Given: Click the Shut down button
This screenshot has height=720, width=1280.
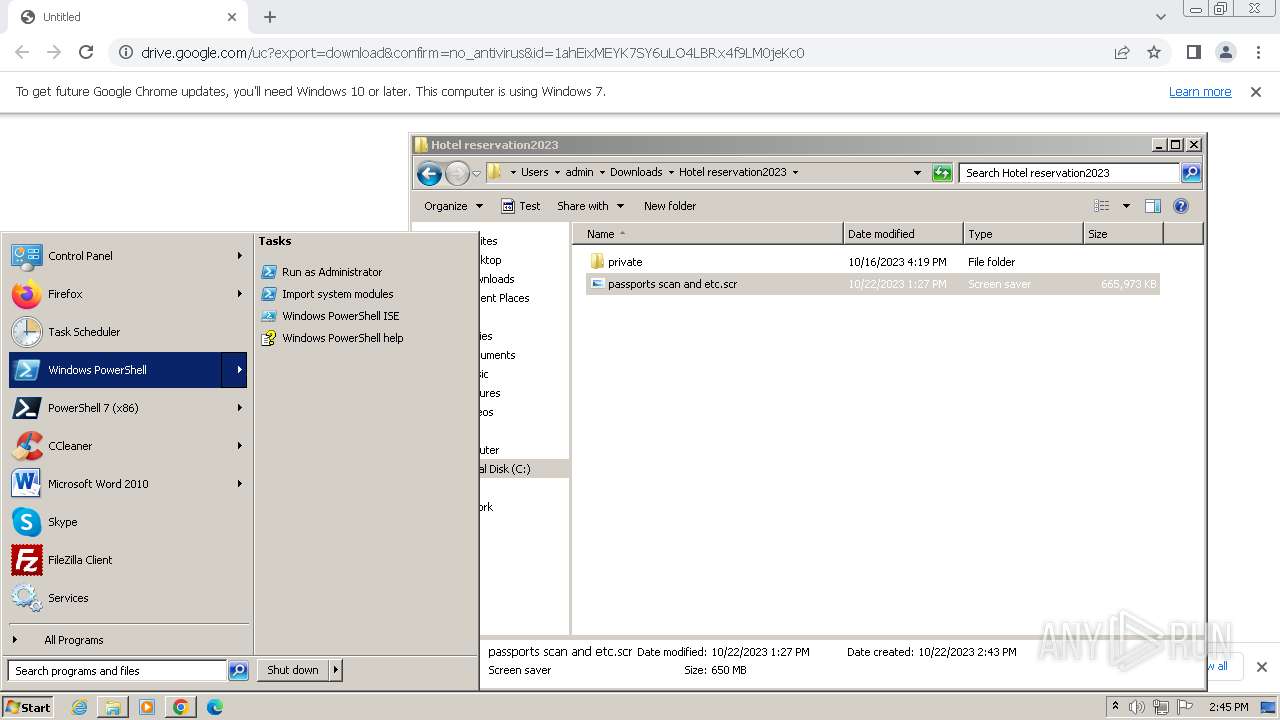Looking at the screenshot, I should 293,670.
